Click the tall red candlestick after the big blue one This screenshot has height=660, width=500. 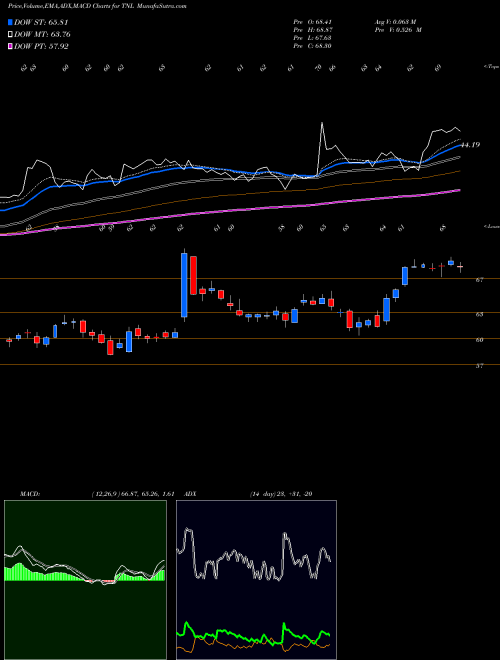[x=193, y=275]
